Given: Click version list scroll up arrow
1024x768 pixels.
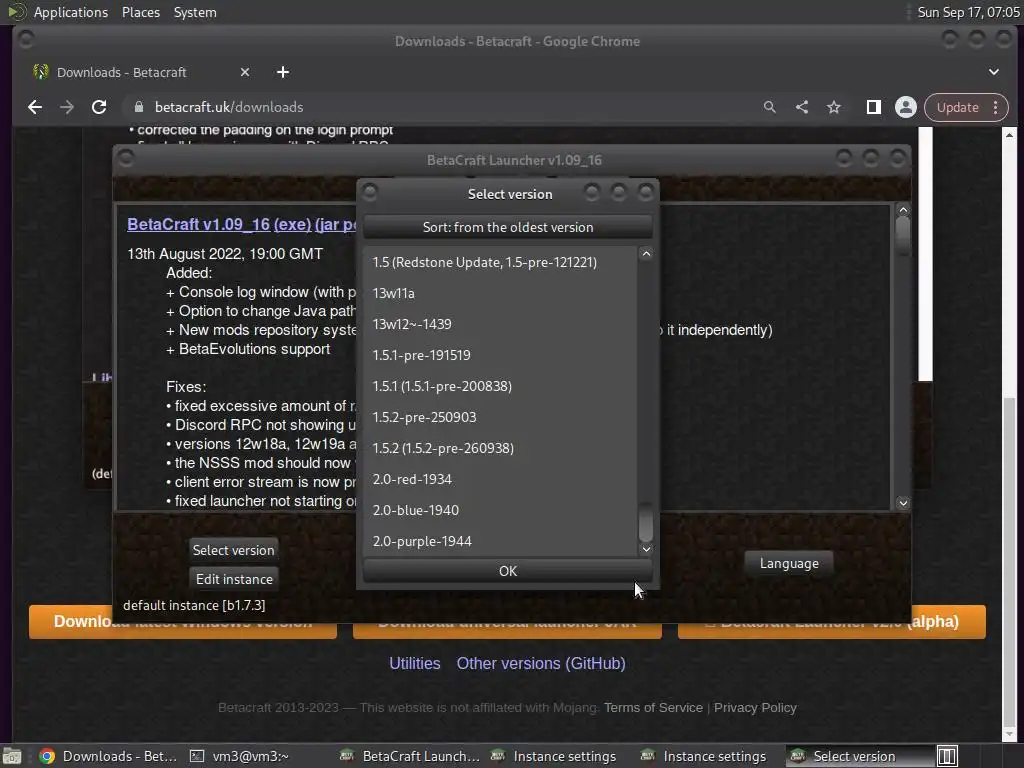Looking at the screenshot, I should coord(646,253).
